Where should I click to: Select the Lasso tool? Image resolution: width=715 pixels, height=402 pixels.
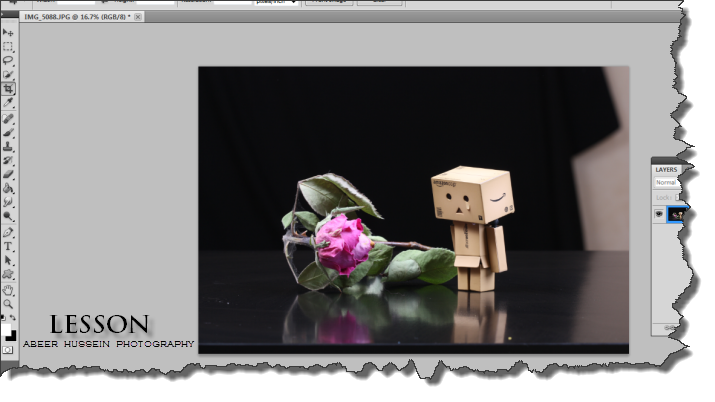[8, 61]
